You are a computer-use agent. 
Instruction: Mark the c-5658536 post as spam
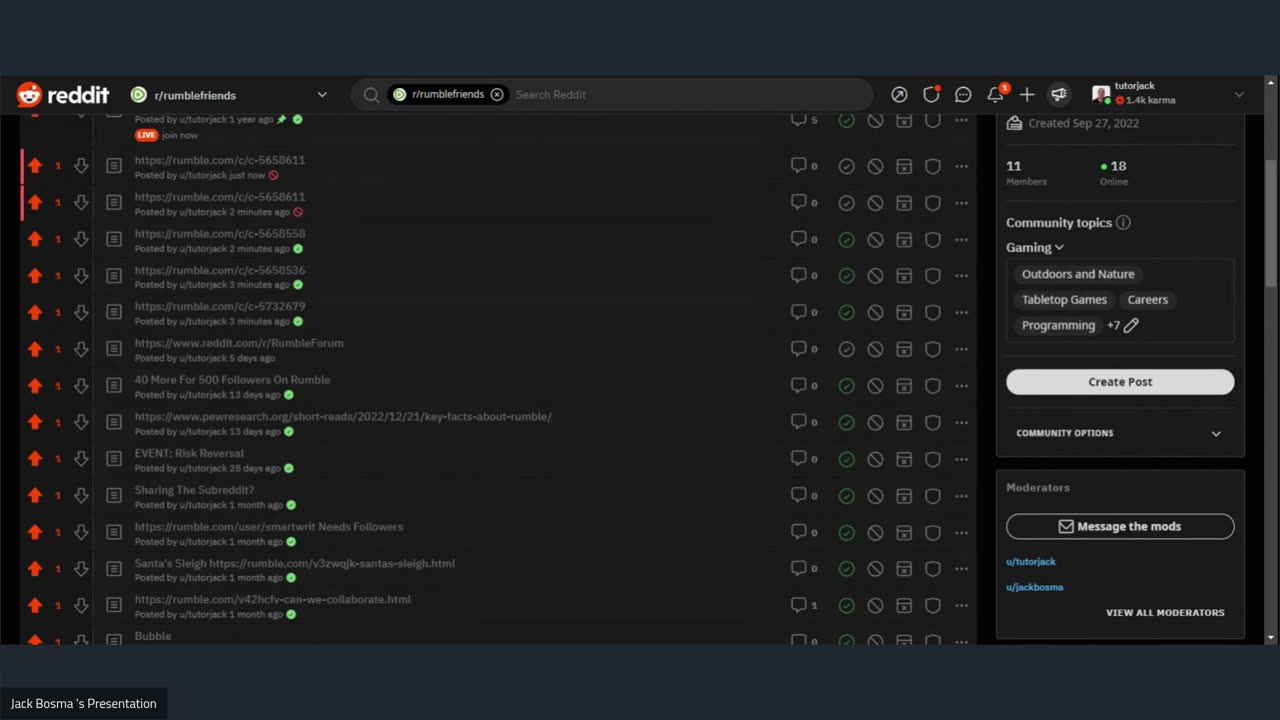coord(904,276)
